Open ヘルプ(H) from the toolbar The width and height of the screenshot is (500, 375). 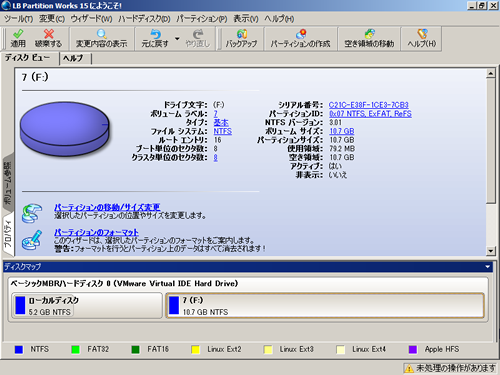click(422, 39)
